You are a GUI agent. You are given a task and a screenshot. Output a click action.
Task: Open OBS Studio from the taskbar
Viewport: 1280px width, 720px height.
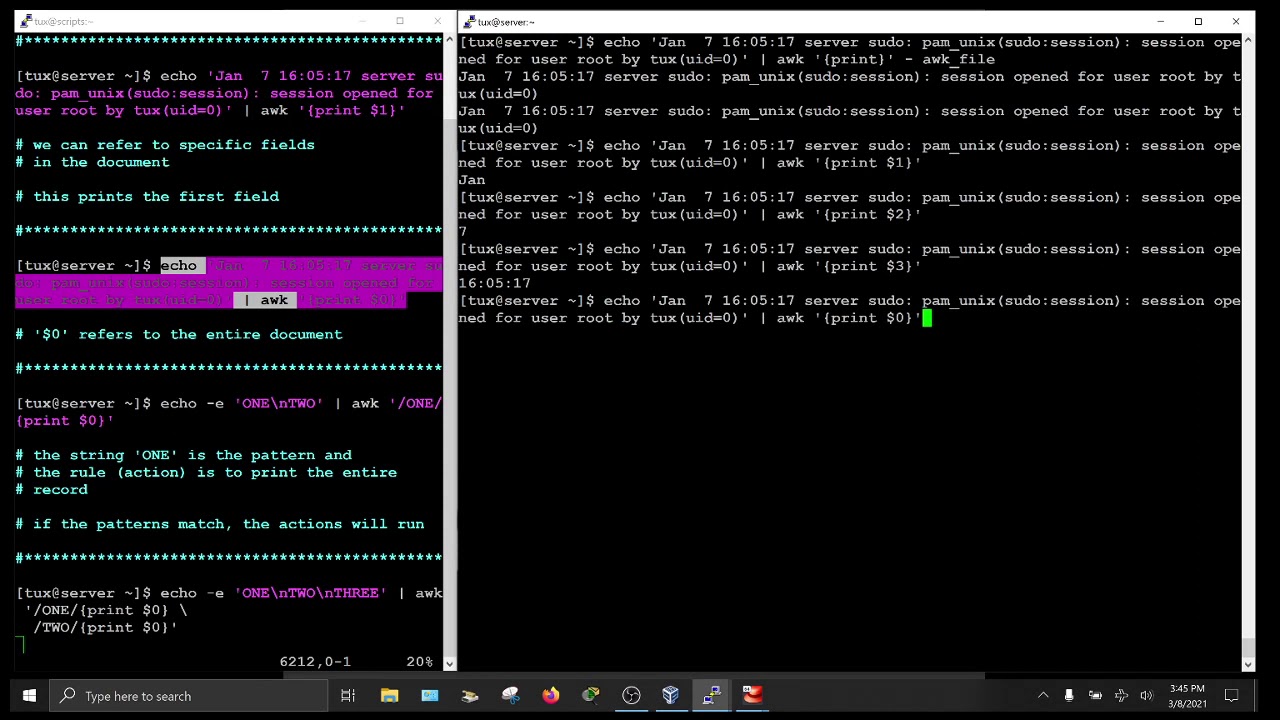point(631,696)
